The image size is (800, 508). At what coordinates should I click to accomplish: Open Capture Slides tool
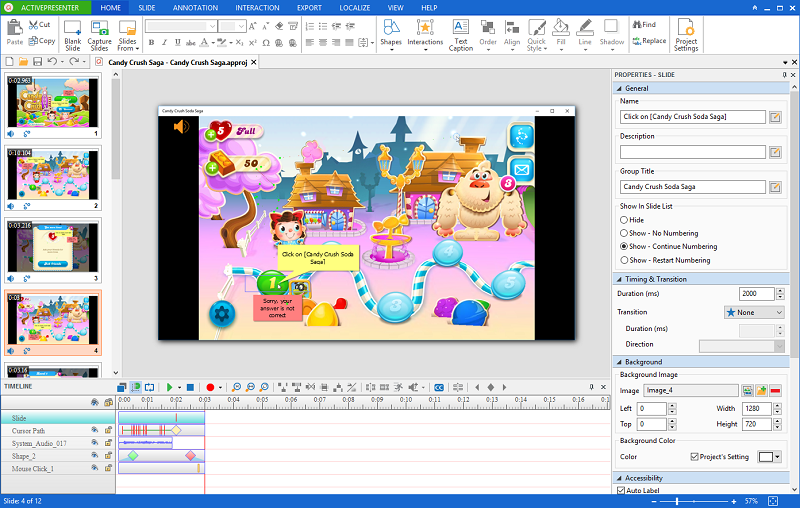pos(99,35)
